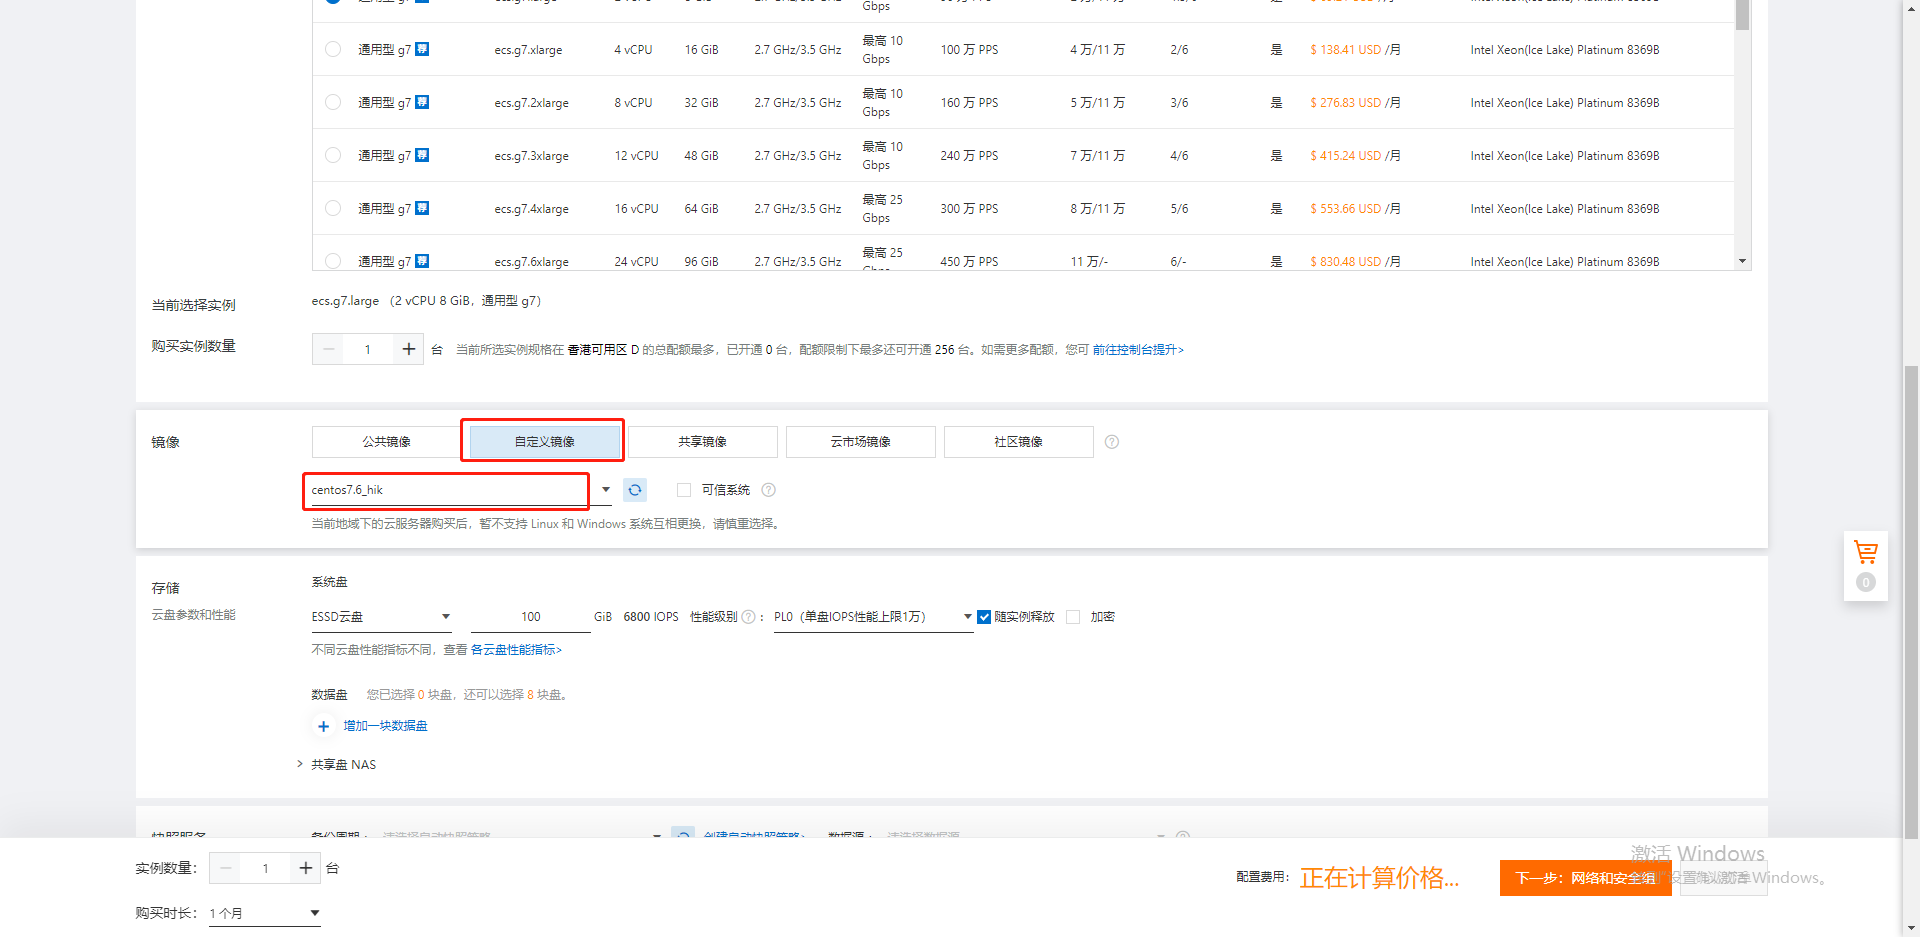The width and height of the screenshot is (1920, 937).
Task: Uncheck the 随实例释放 checkbox
Action: [984, 617]
